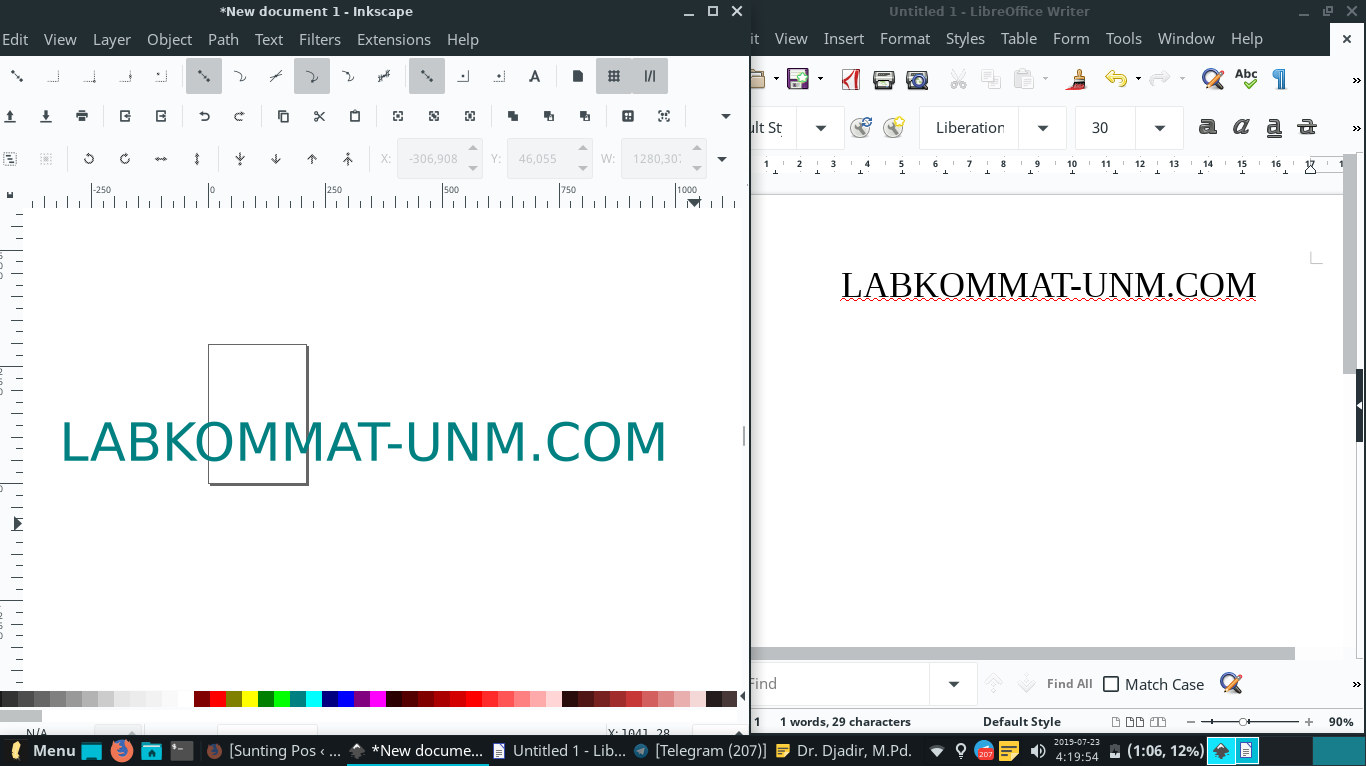Image resolution: width=1366 pixels, height=766 pixels.
Task: Click the Italic formatting icon in Writer
Action: (1241, 127)
